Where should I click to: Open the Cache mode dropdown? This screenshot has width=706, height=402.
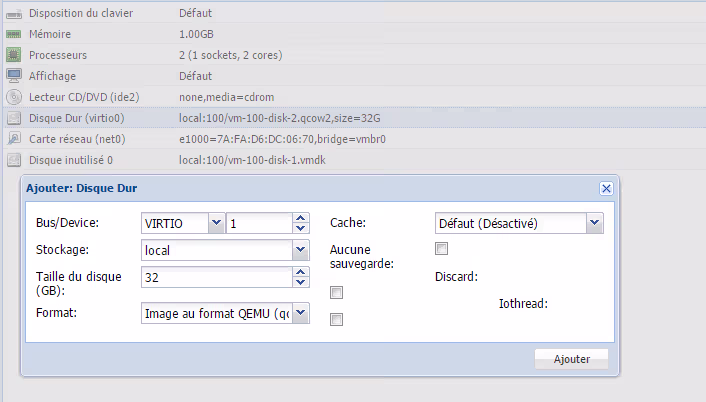(x=595, y=223)
